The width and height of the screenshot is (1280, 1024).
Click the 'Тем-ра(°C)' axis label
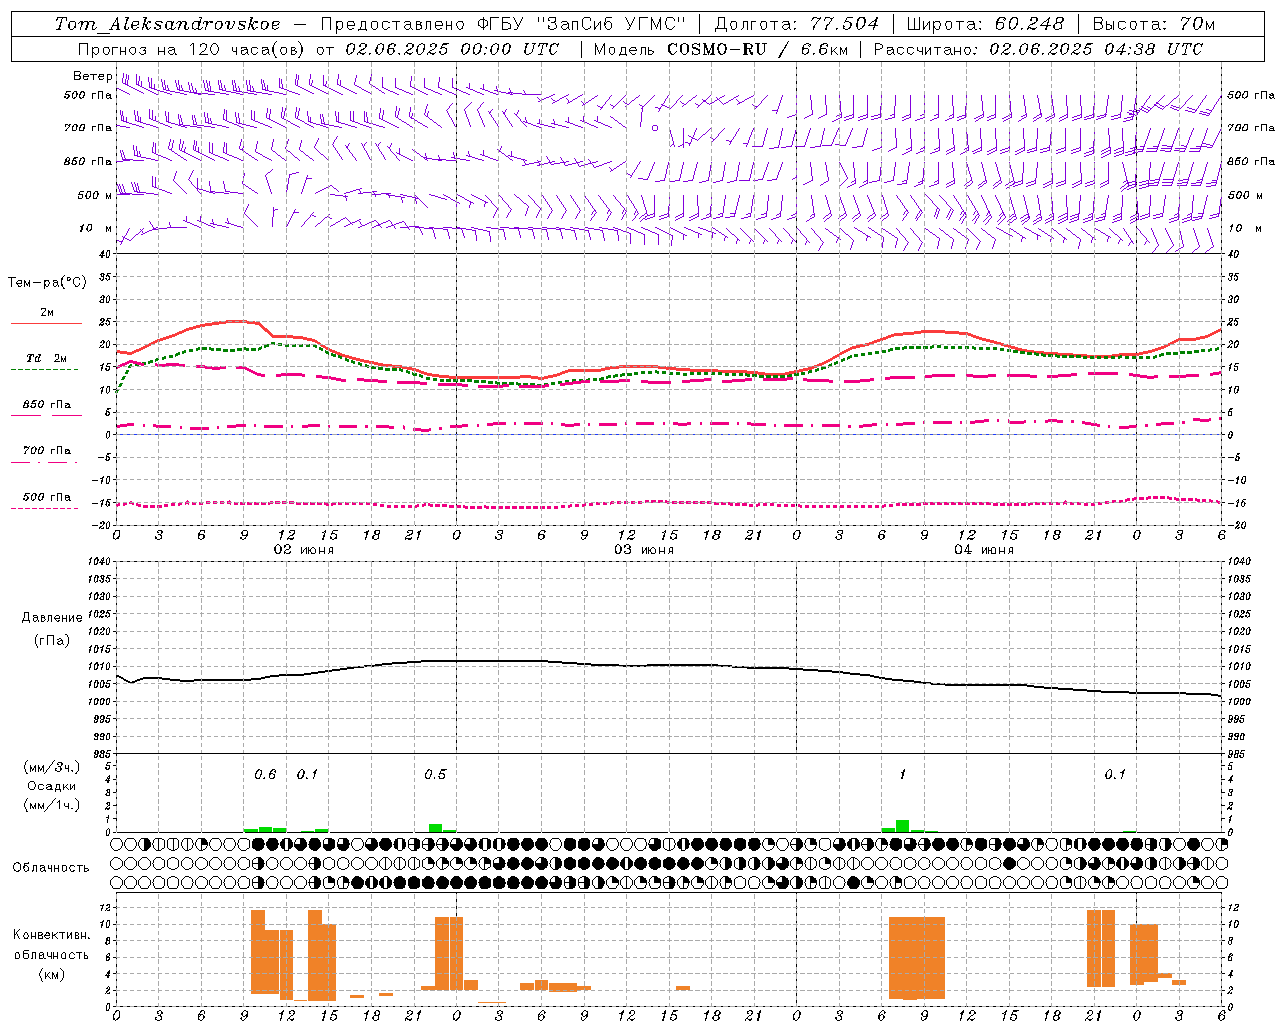[x=47, y=283]
